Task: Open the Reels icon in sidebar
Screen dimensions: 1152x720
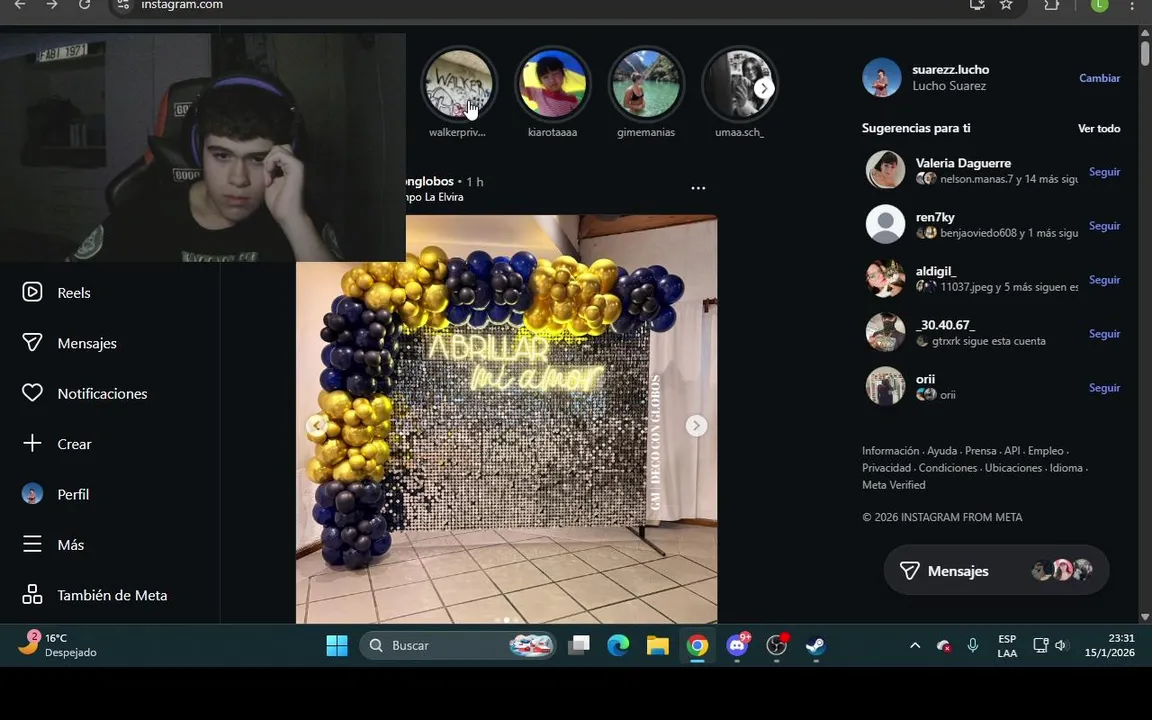Action: (32, 292)
